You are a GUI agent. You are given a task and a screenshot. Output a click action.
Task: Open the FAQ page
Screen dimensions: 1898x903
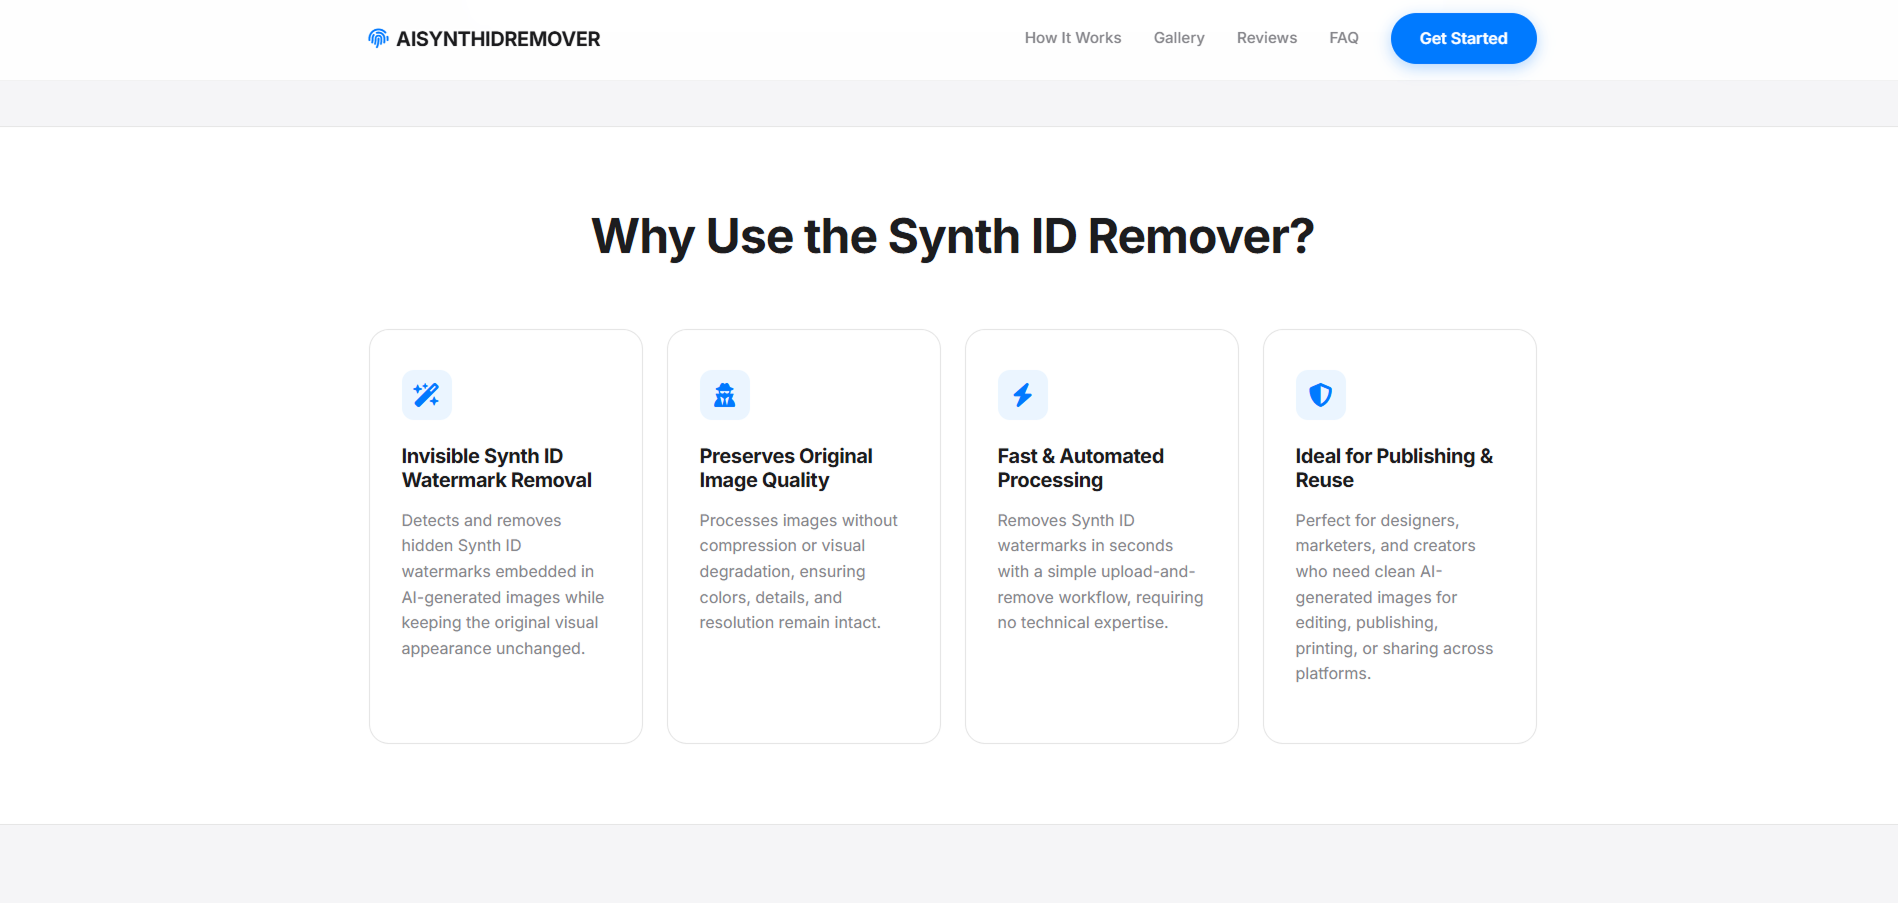1344,37
